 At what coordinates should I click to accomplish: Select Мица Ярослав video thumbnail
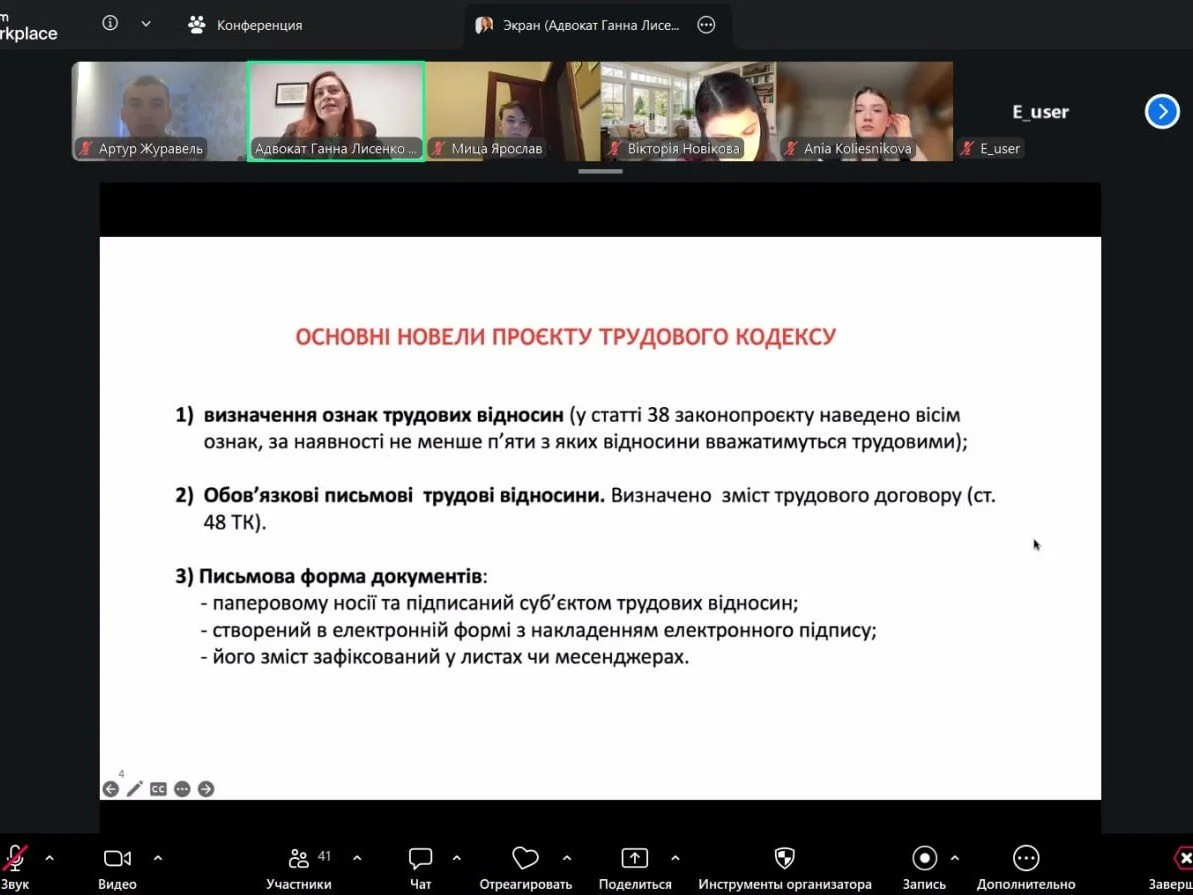point(513,111)
